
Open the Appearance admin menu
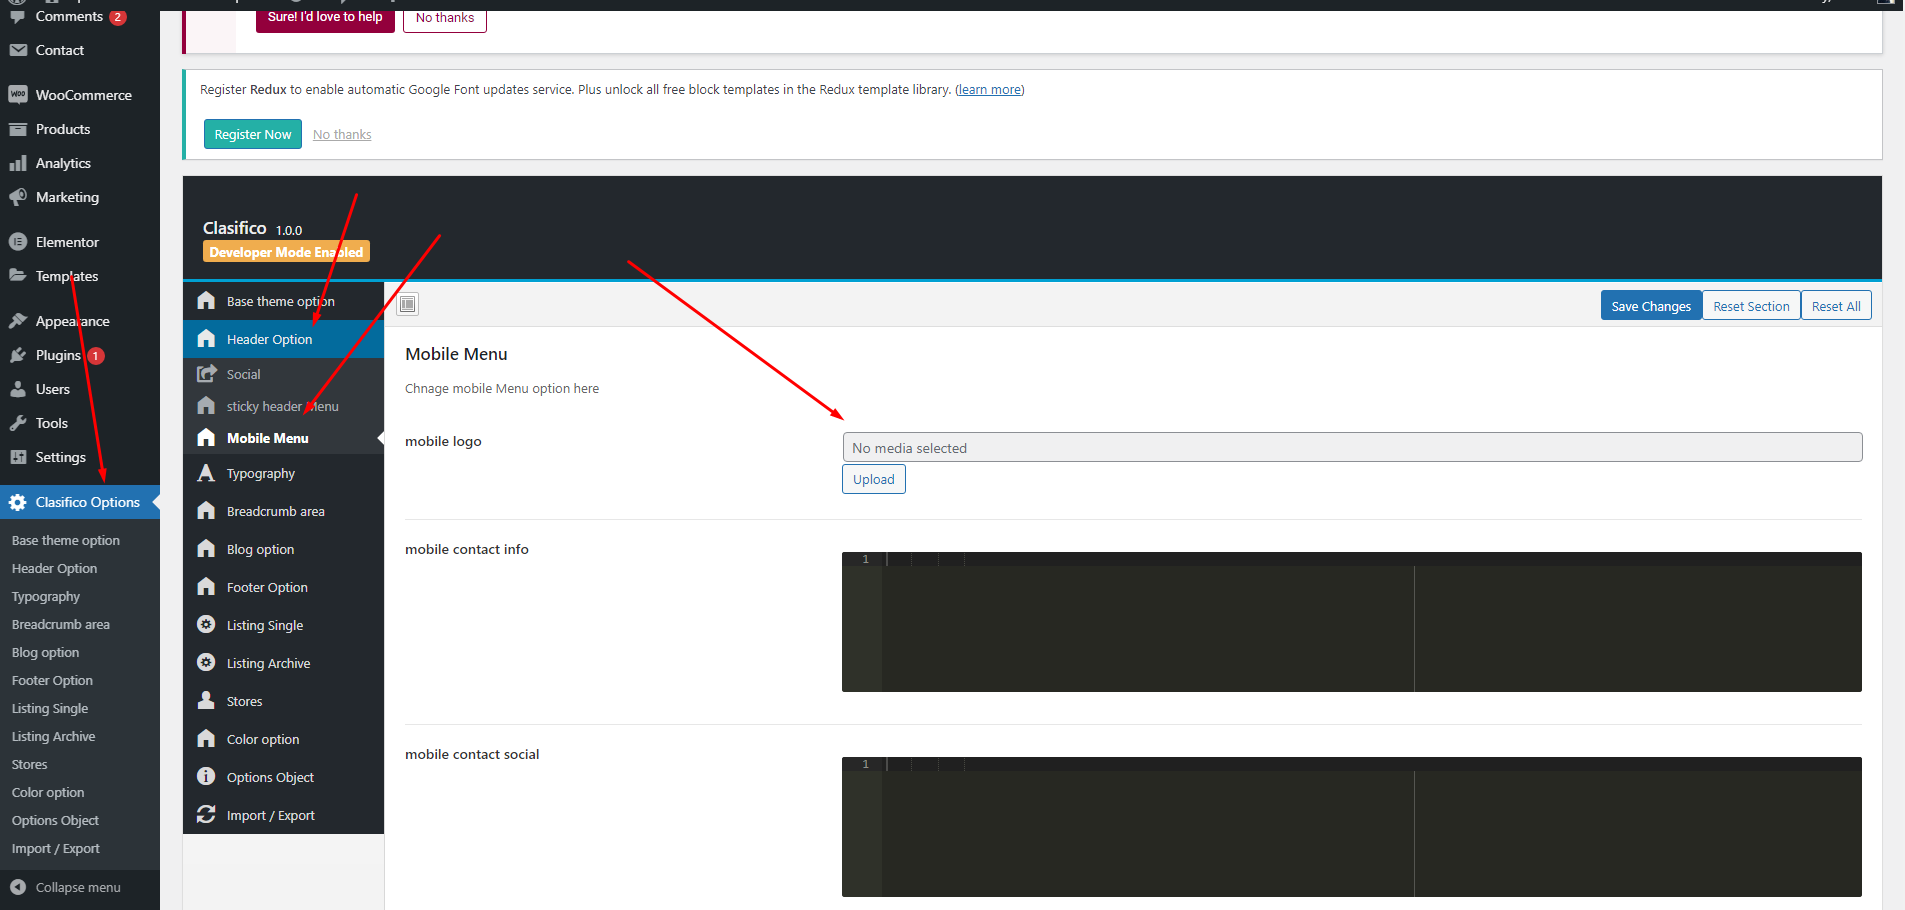pos(72,321)
